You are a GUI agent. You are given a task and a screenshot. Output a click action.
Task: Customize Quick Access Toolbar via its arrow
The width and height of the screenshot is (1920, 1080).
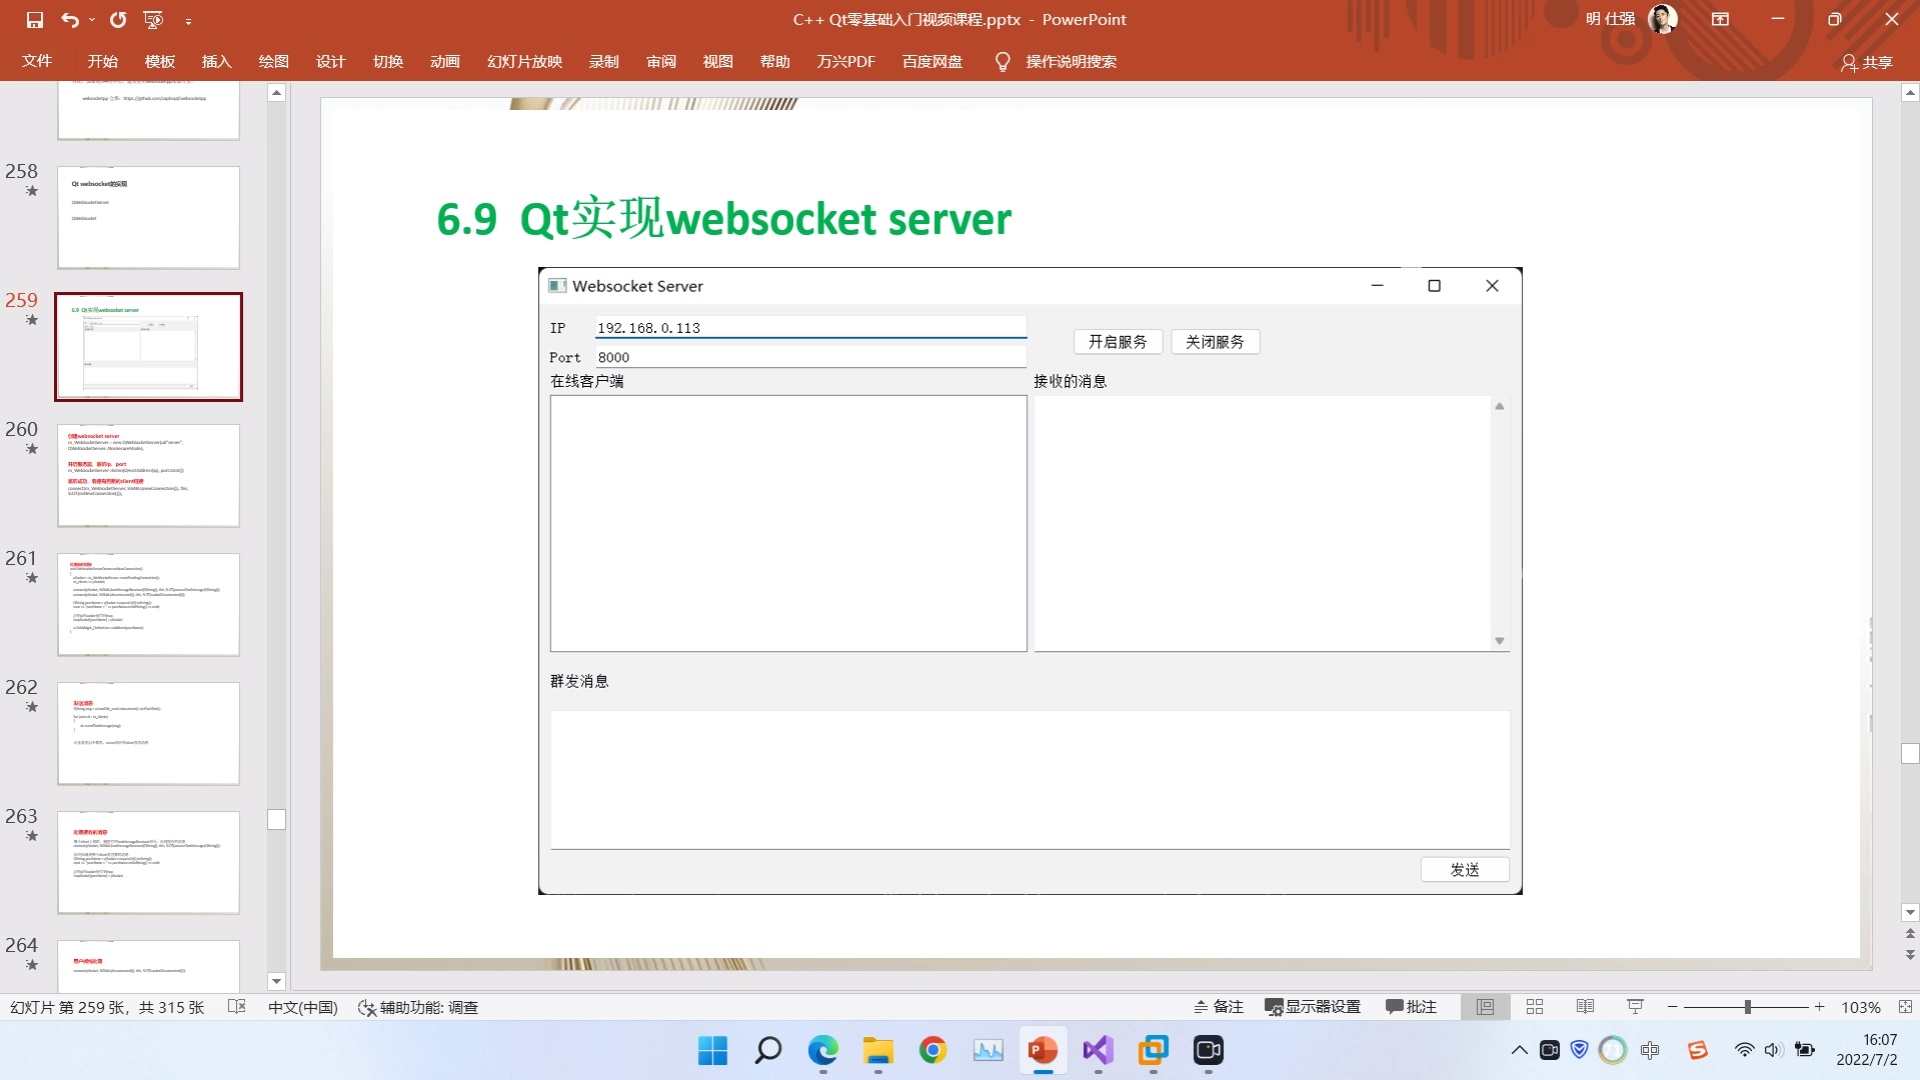(187, 19)
